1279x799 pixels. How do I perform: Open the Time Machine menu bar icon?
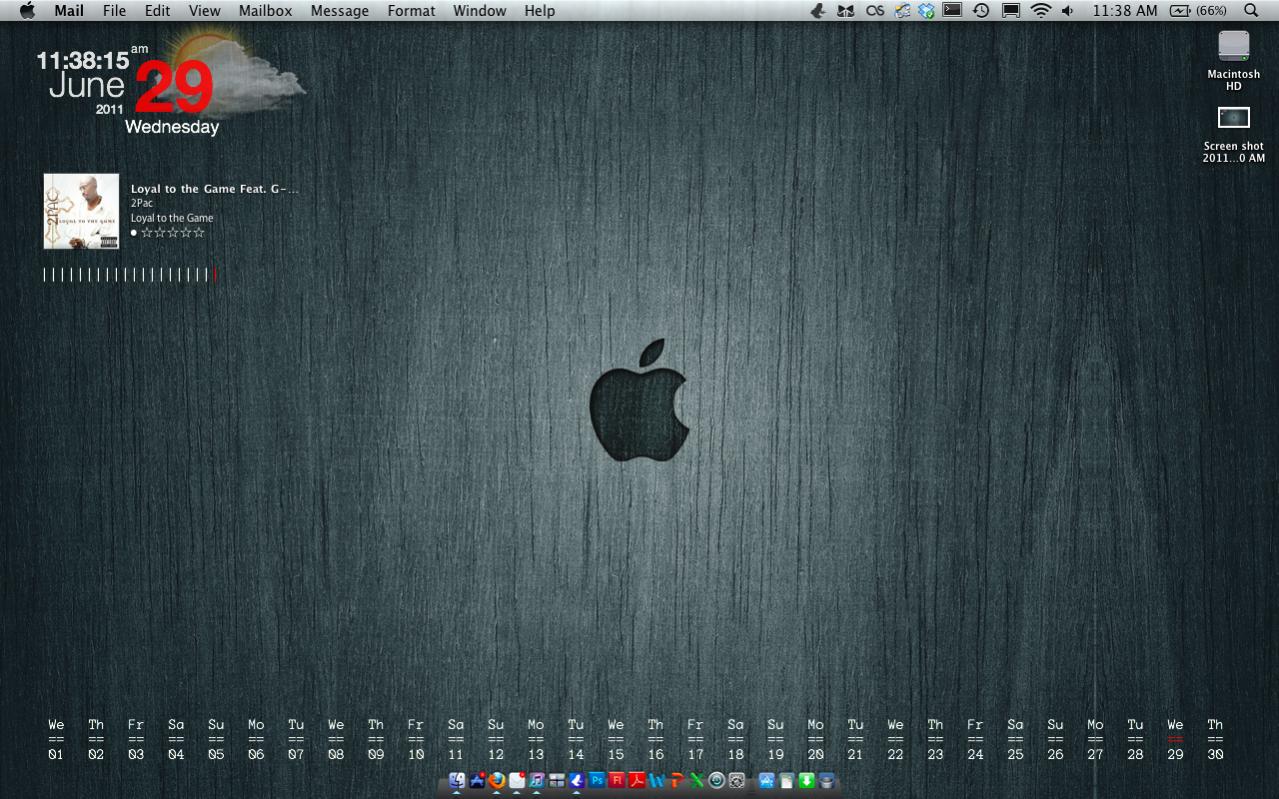click(x=981, y=11)
